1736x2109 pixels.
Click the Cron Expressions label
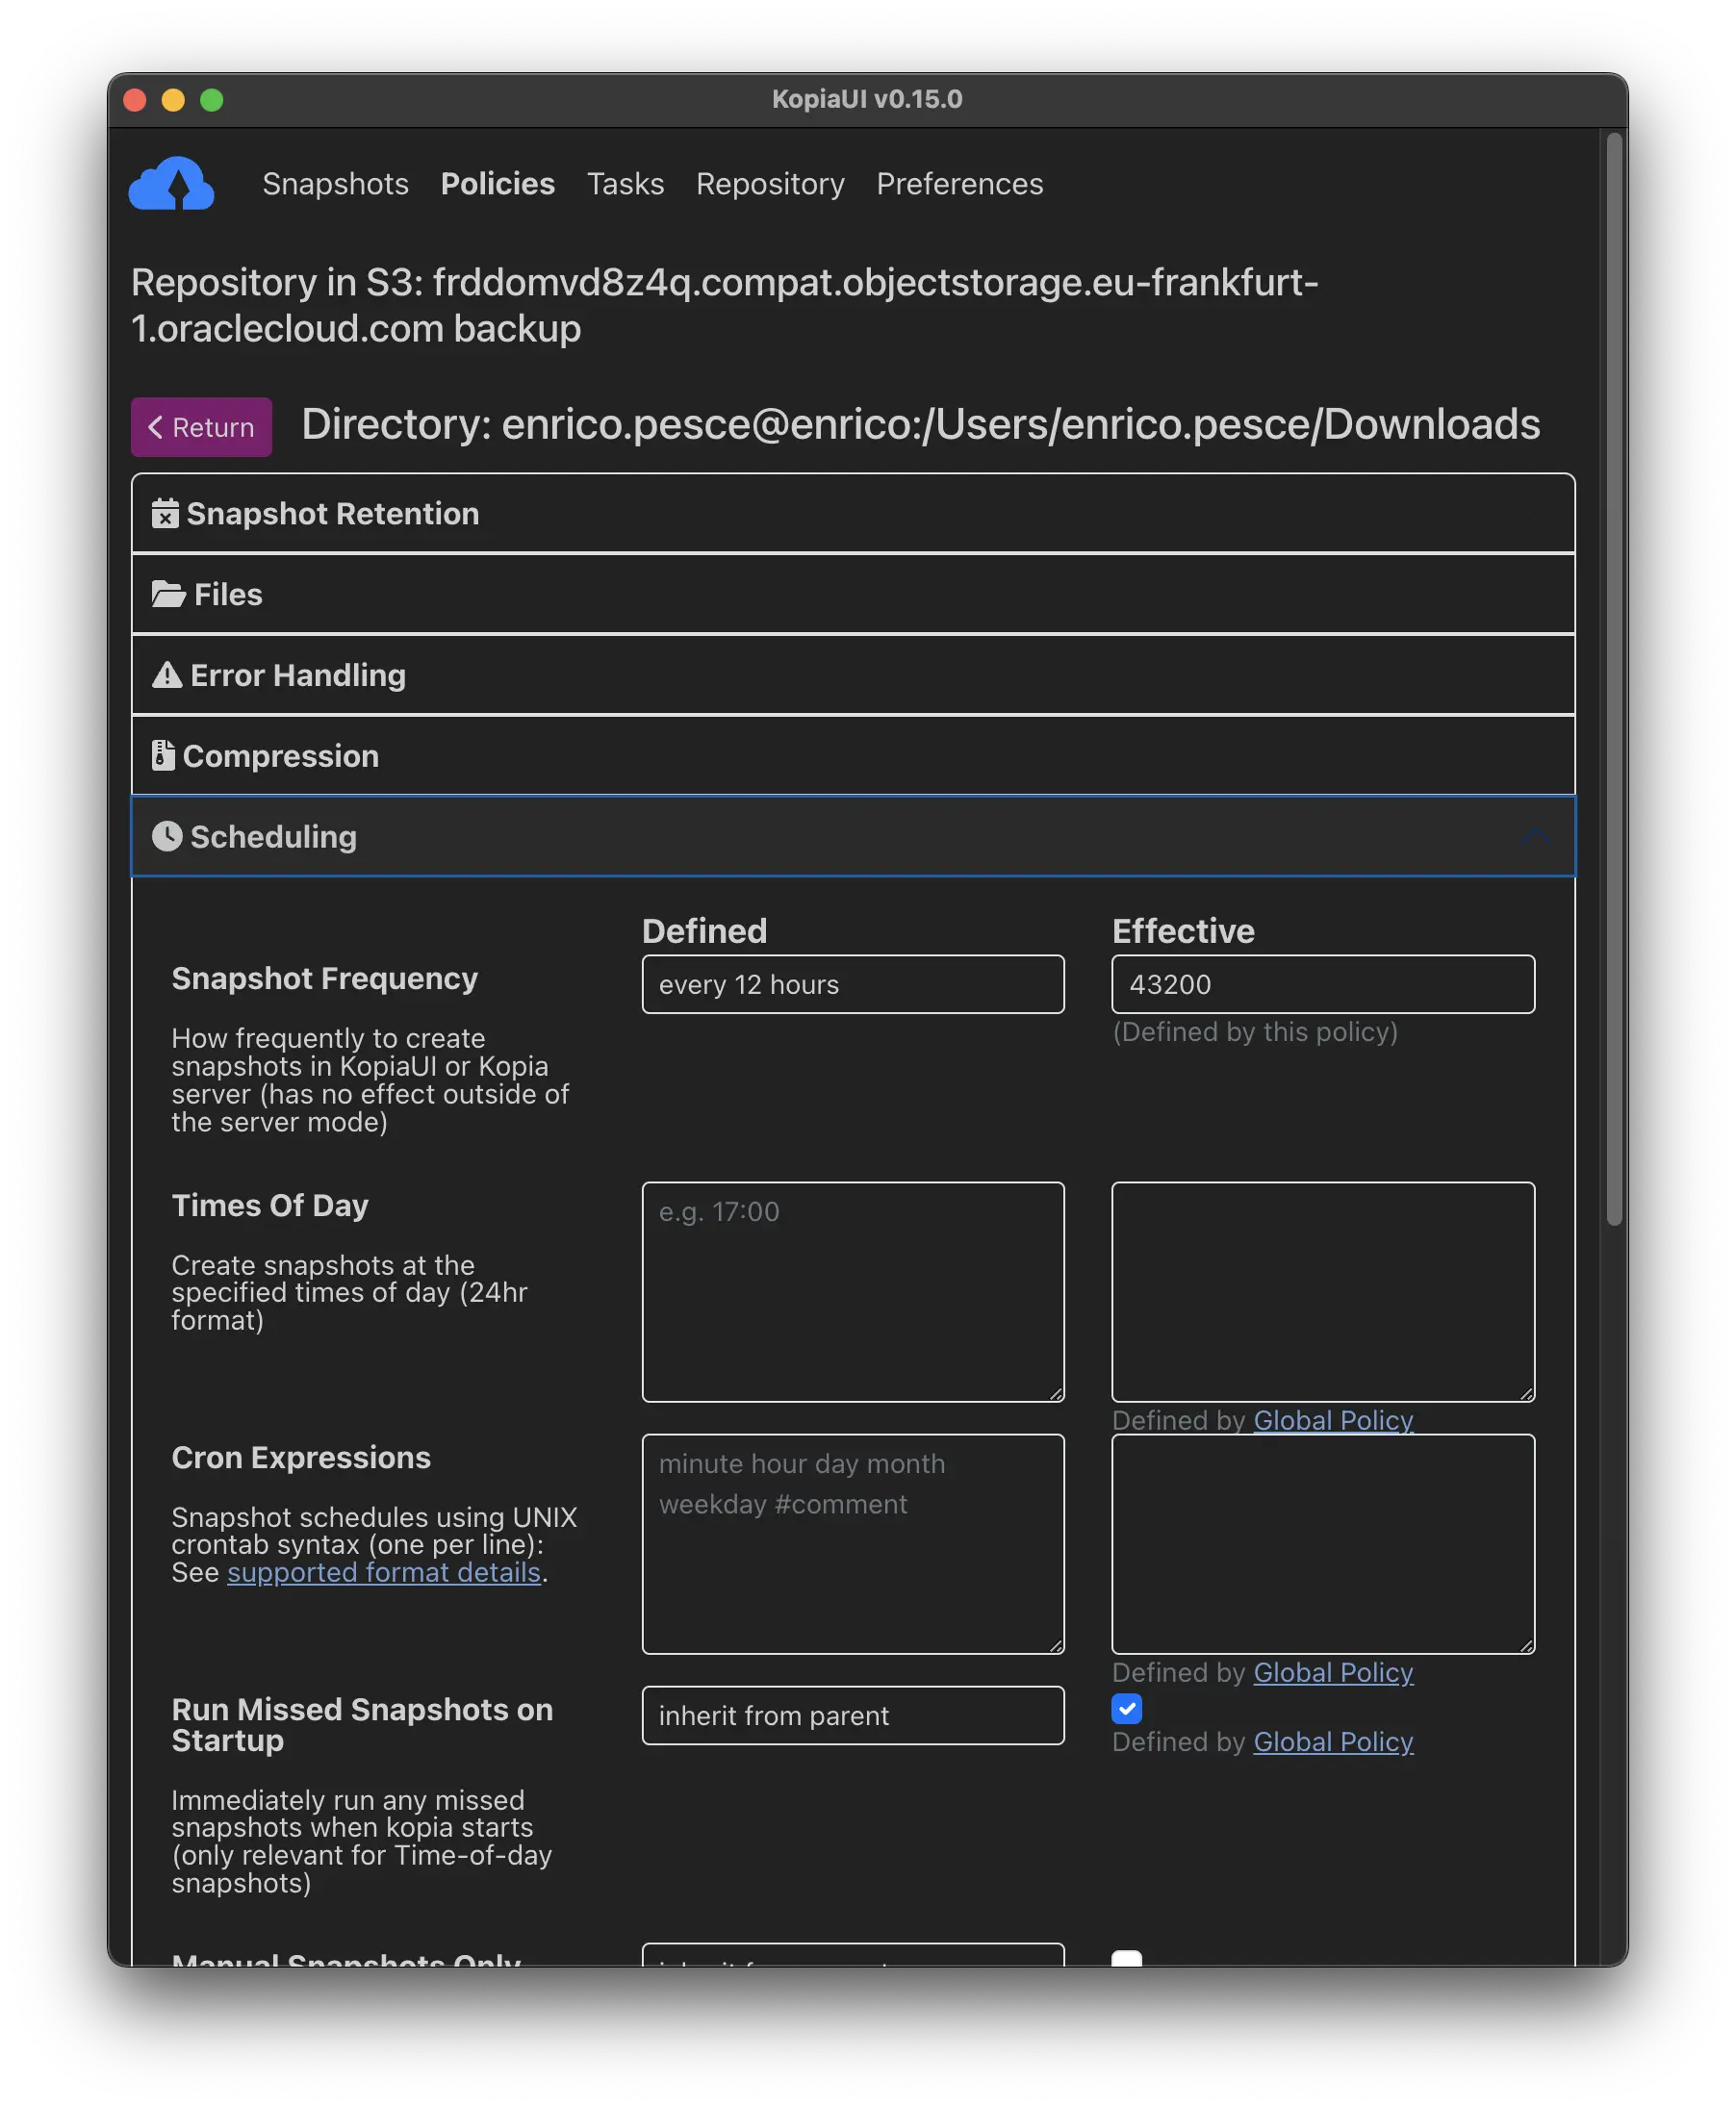[301, 1457]
